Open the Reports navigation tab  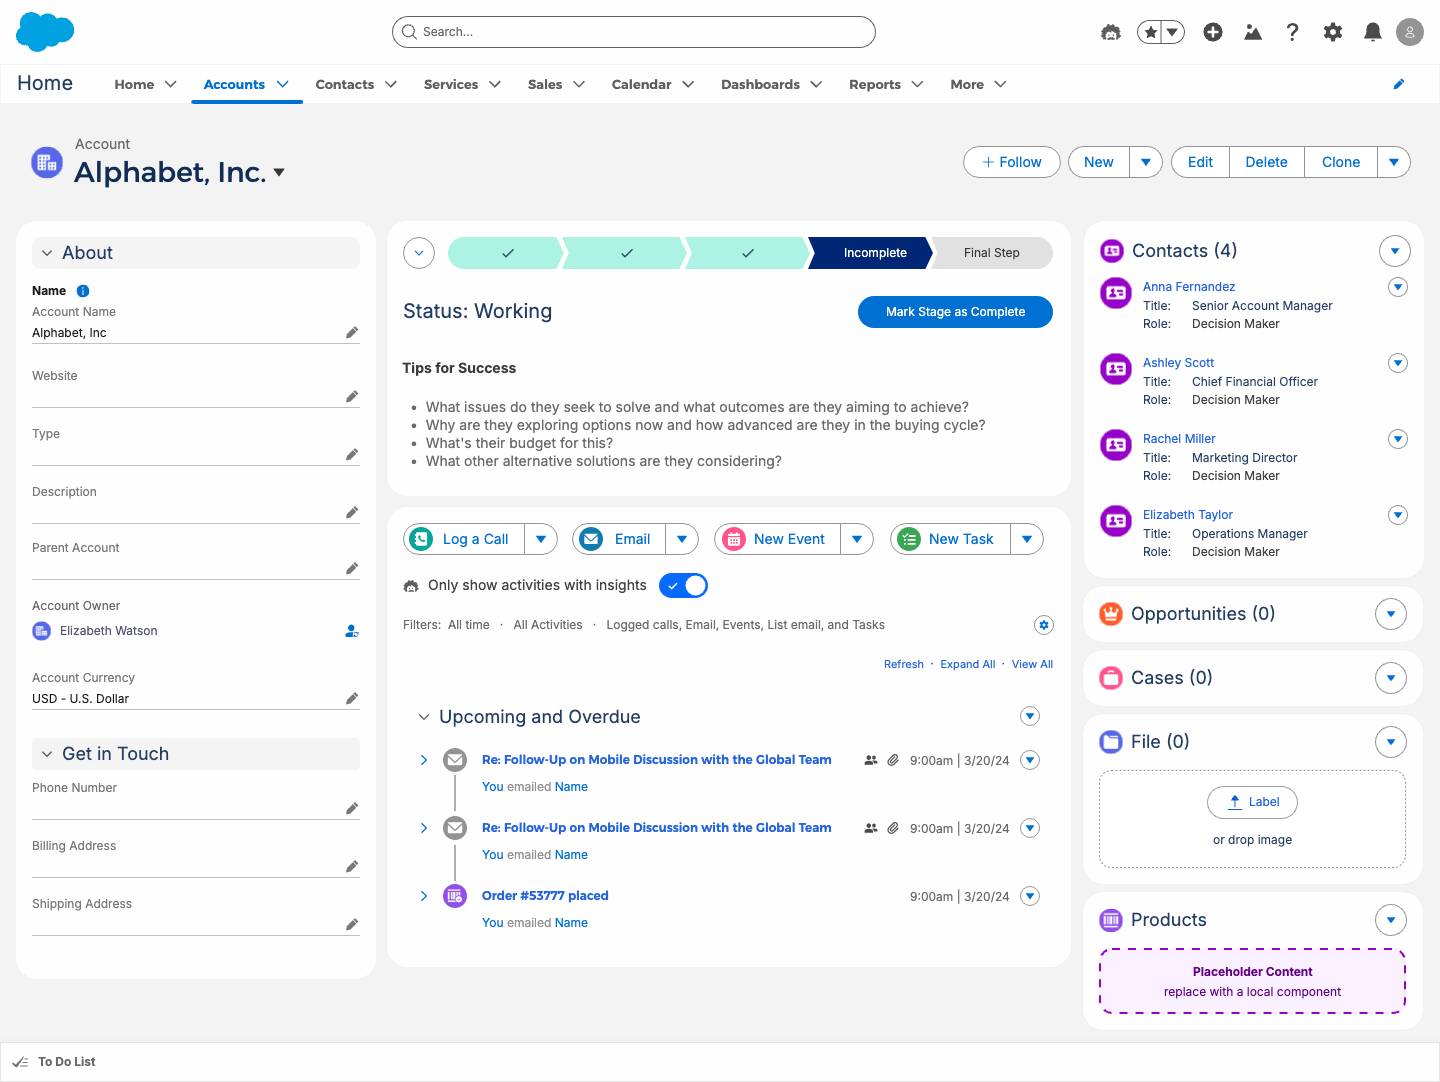875,85
